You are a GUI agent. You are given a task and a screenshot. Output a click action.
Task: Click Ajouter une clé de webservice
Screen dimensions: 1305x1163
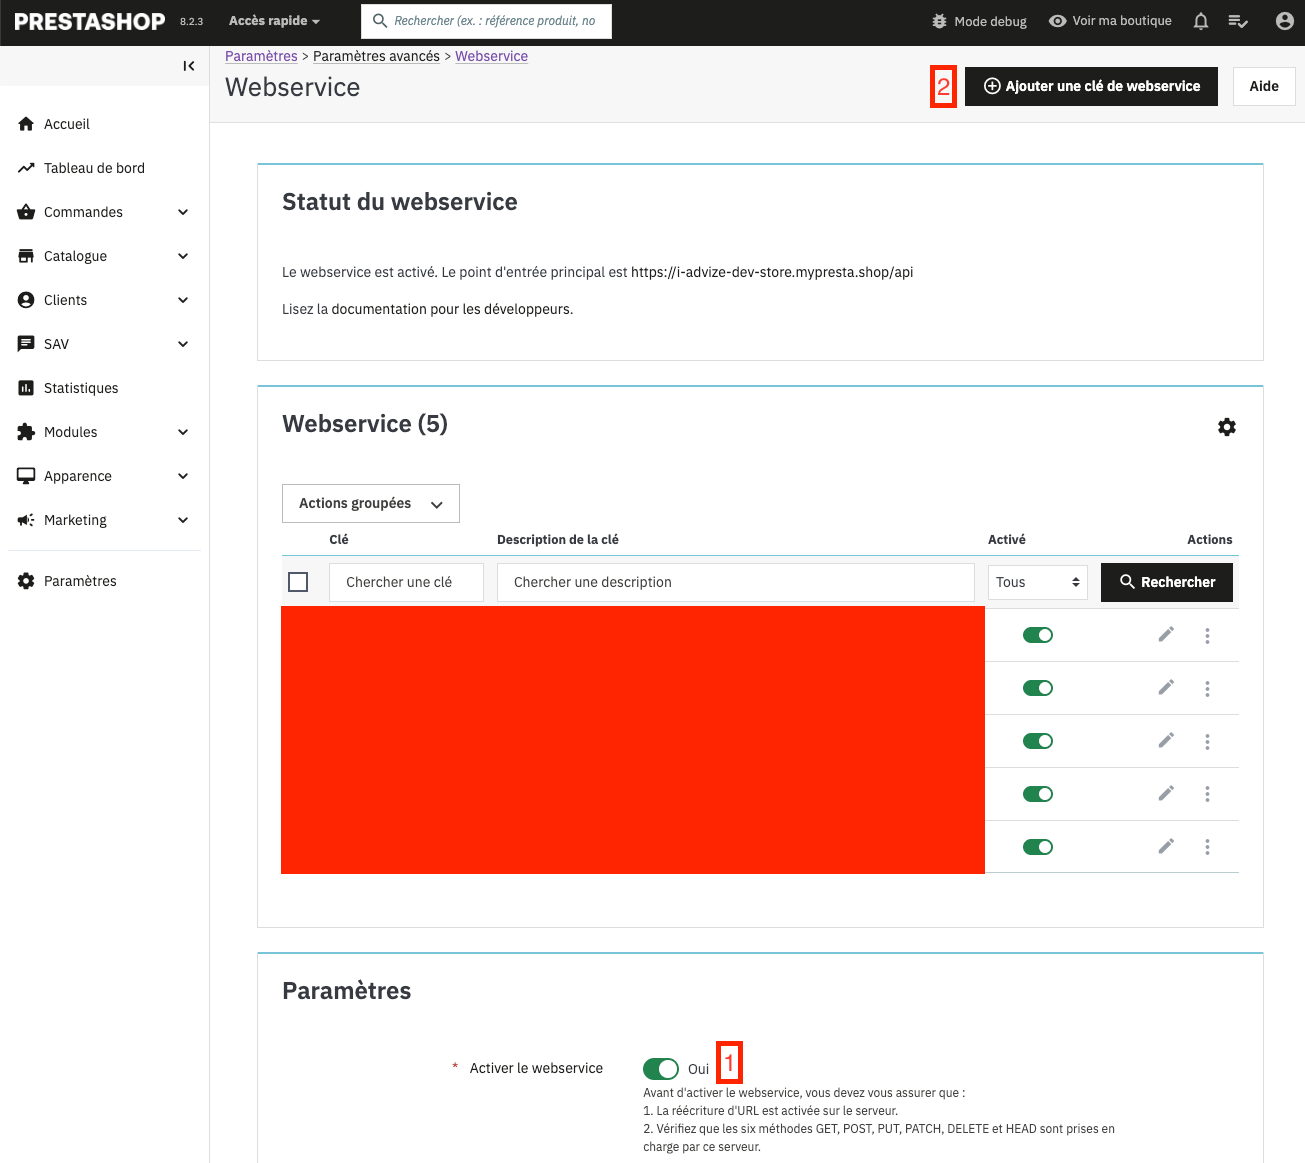point(1091,86)
